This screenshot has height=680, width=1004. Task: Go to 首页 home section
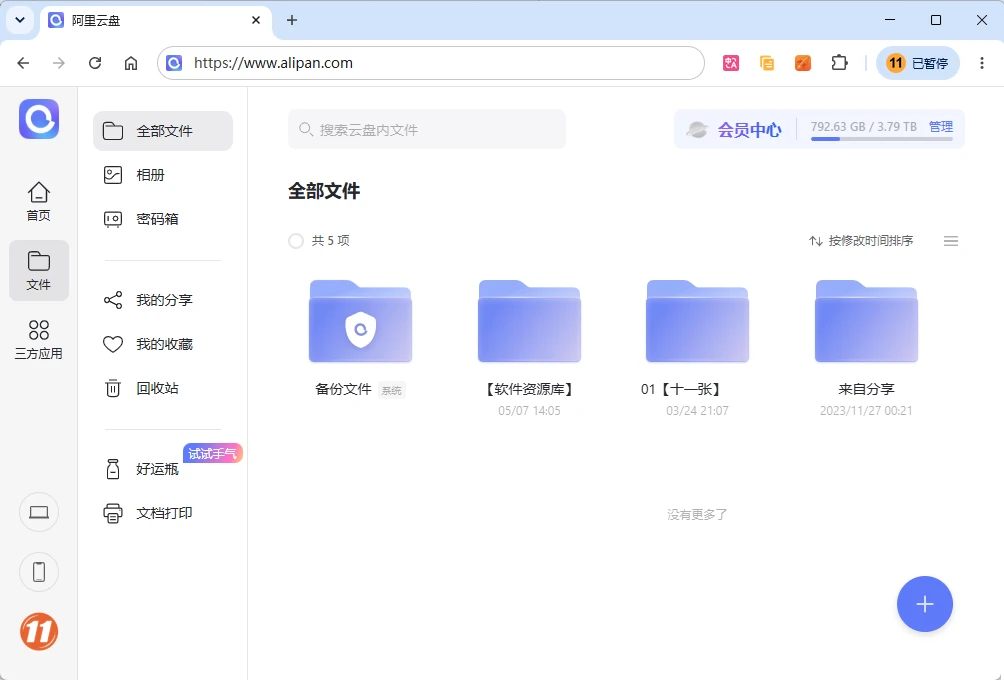(38, 202)
